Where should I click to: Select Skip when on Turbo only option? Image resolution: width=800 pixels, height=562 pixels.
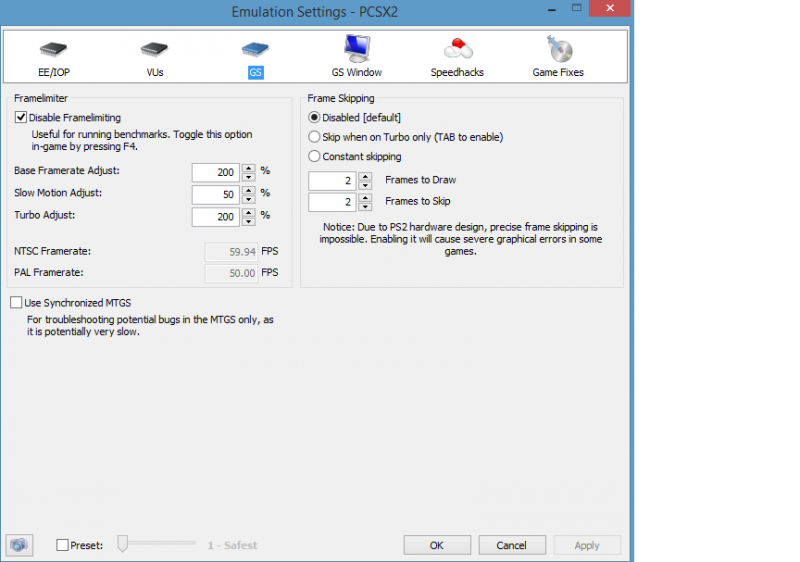click(314, 137)
